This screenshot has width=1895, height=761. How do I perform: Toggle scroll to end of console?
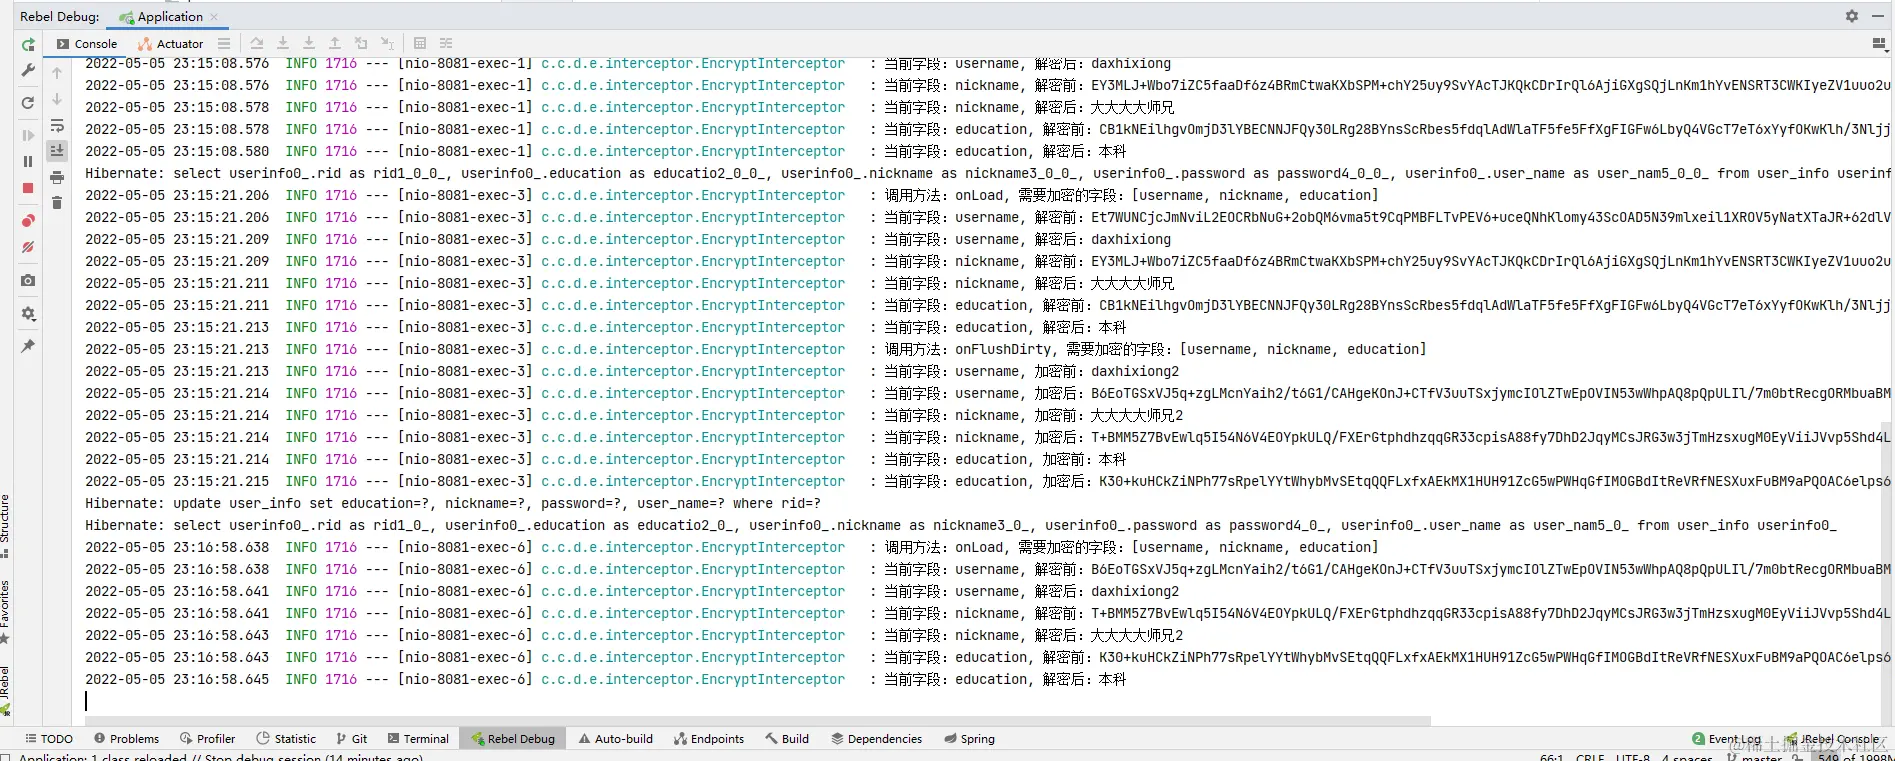(x=57, y=150)
